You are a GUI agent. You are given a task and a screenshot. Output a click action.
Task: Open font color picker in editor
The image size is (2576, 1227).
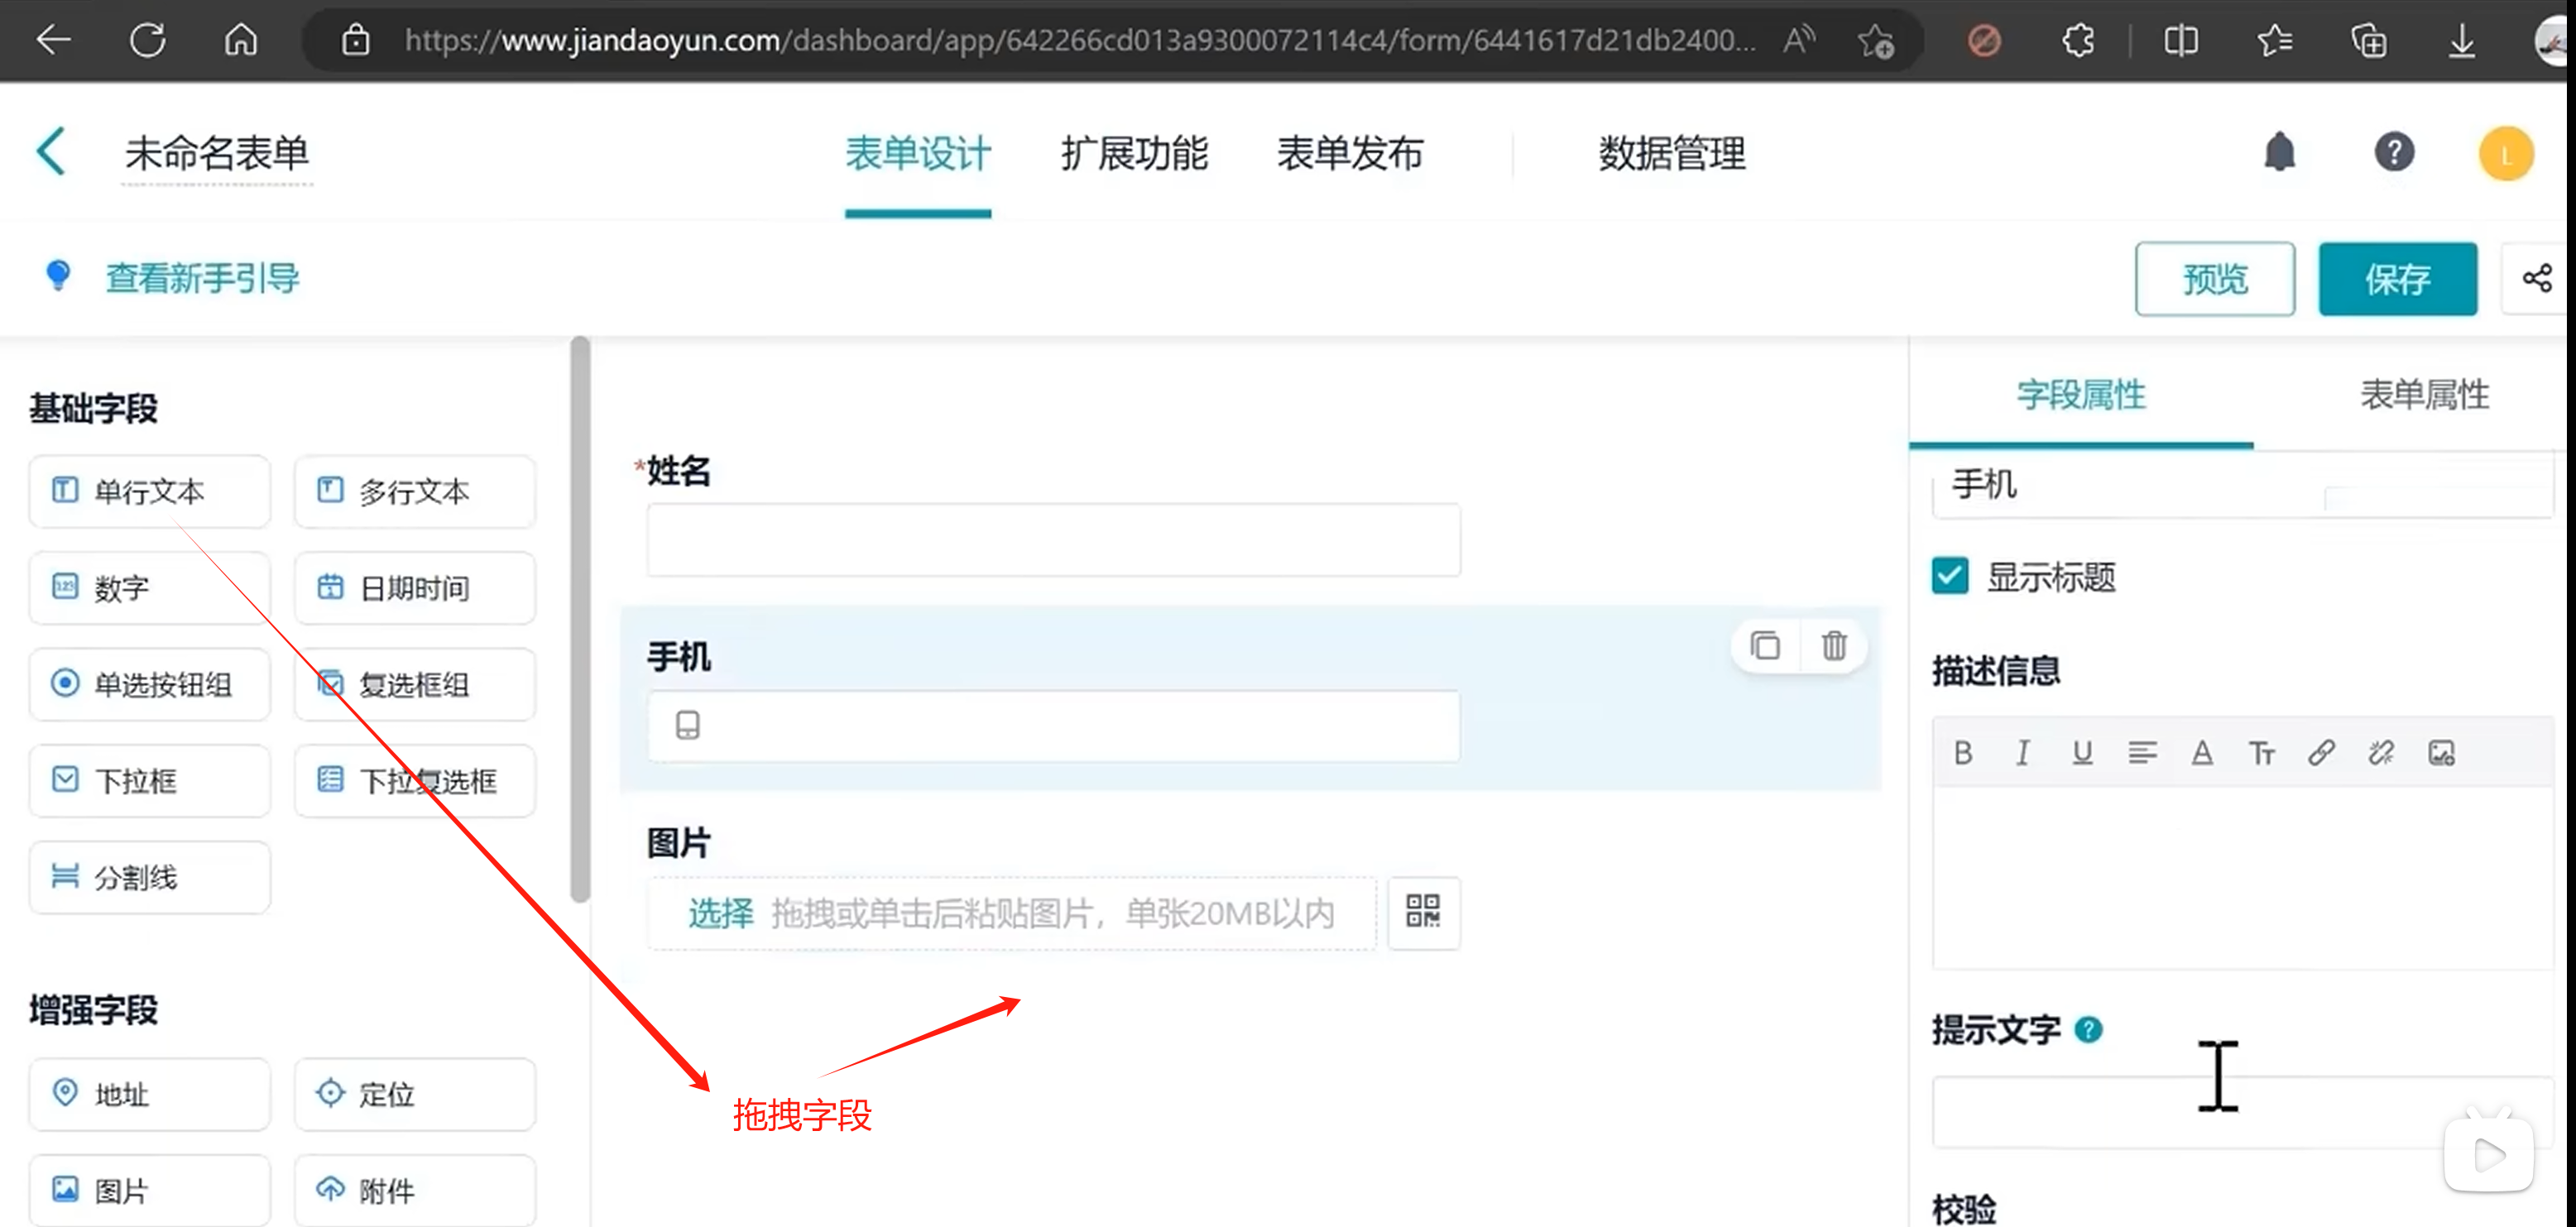(2201, 752)
